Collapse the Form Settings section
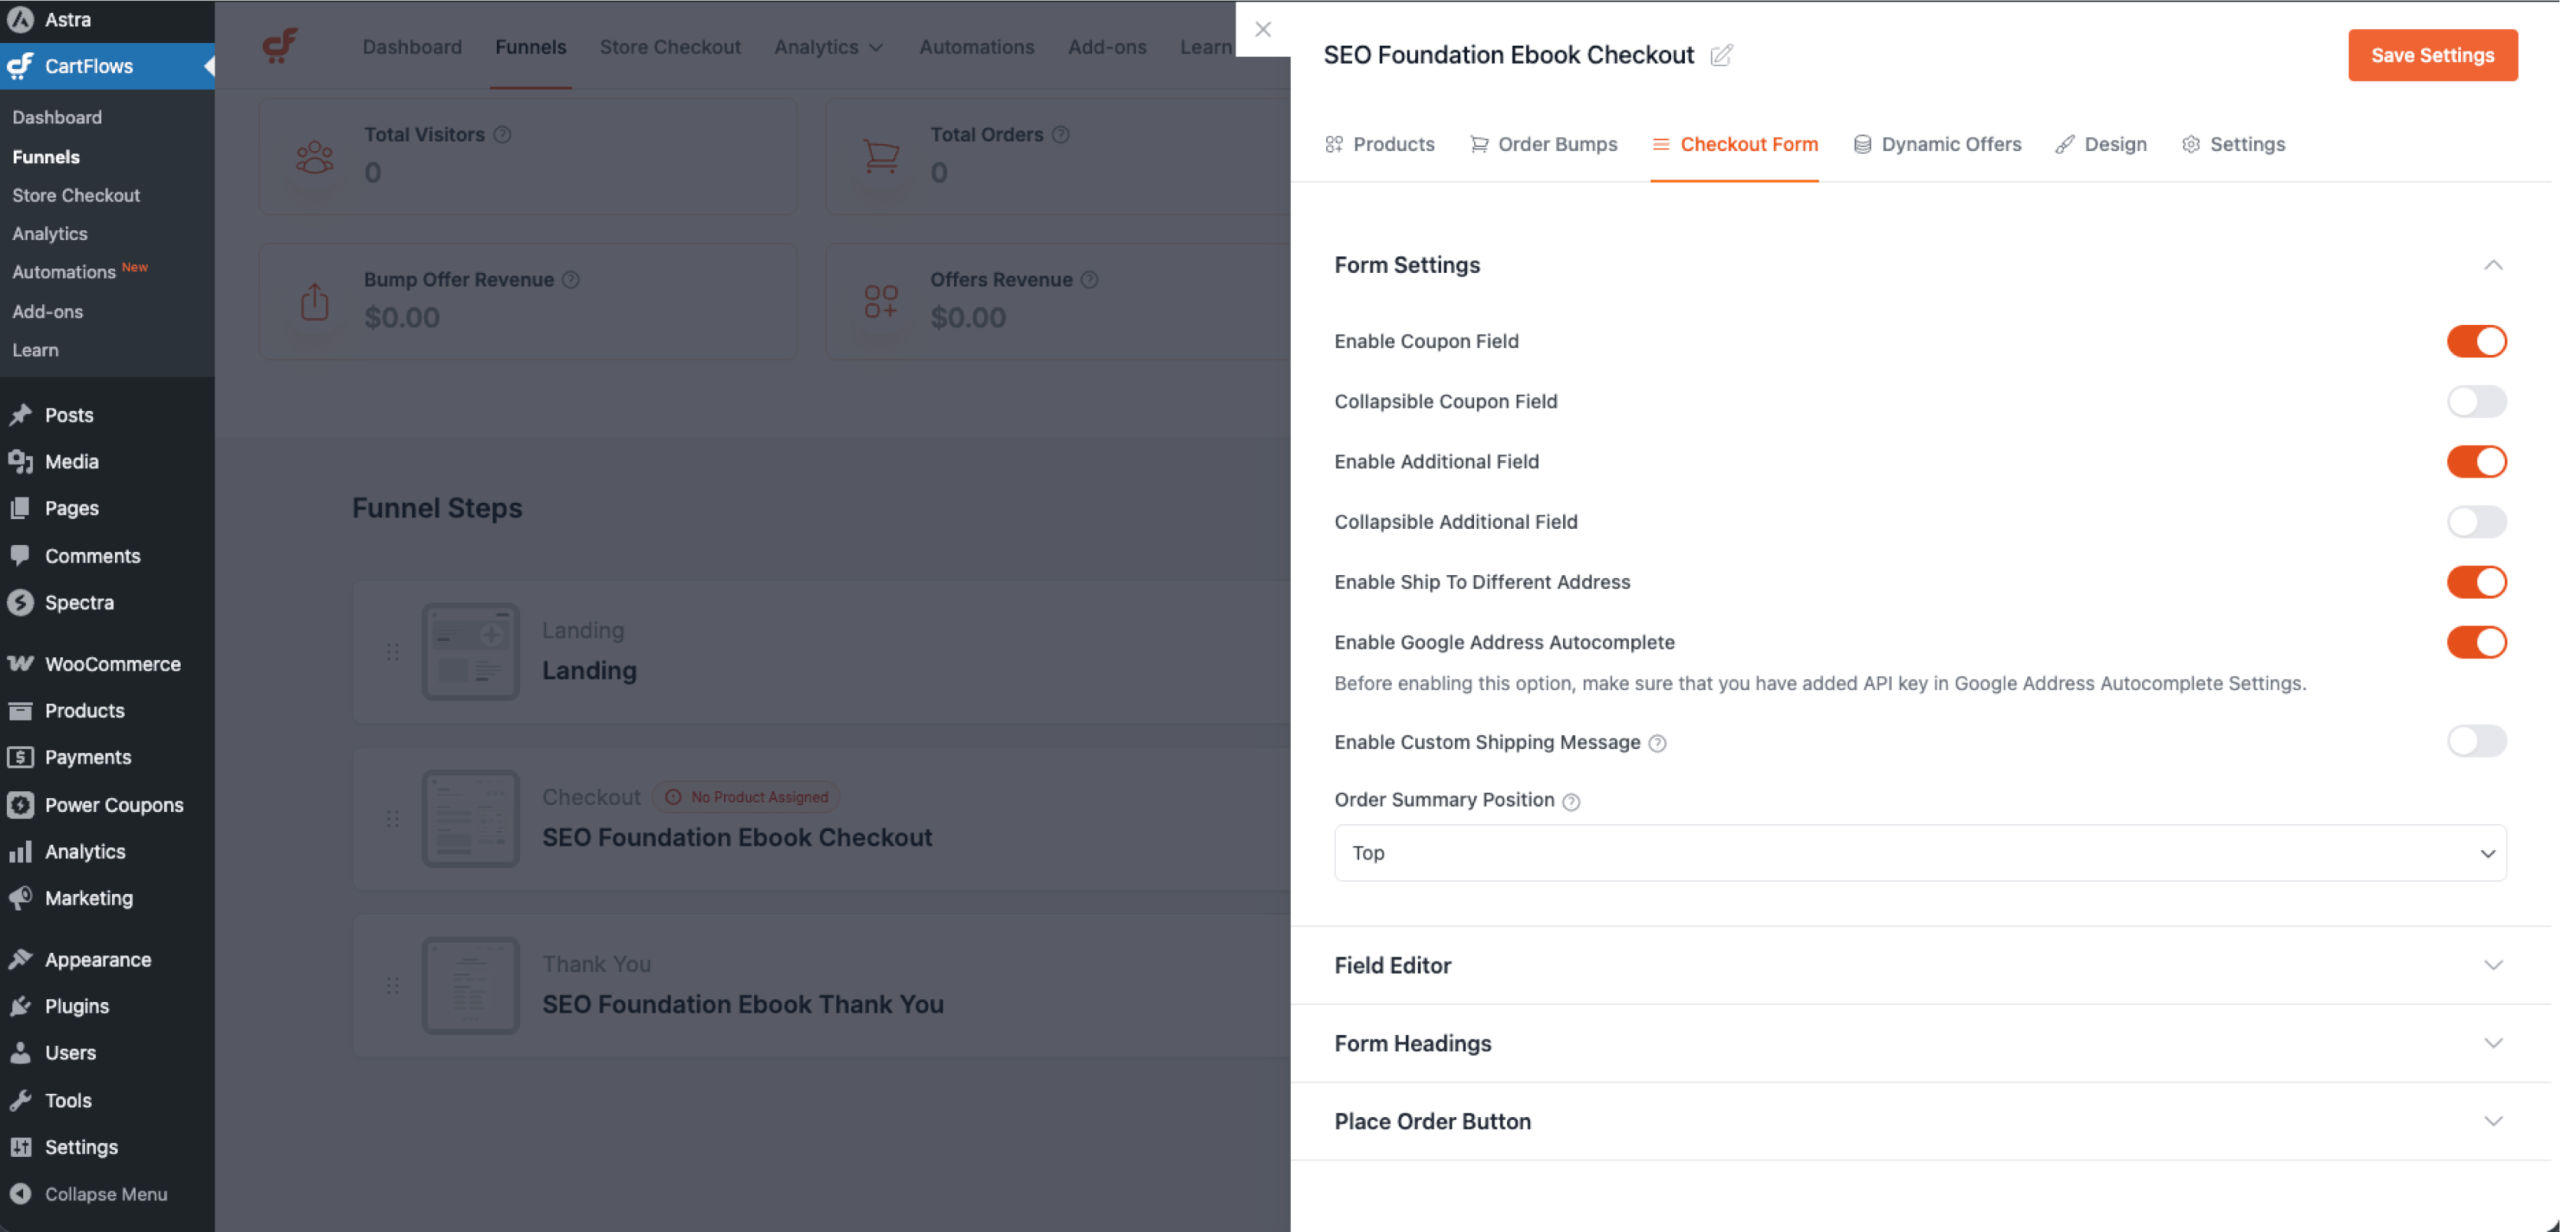 point(2493,265)
